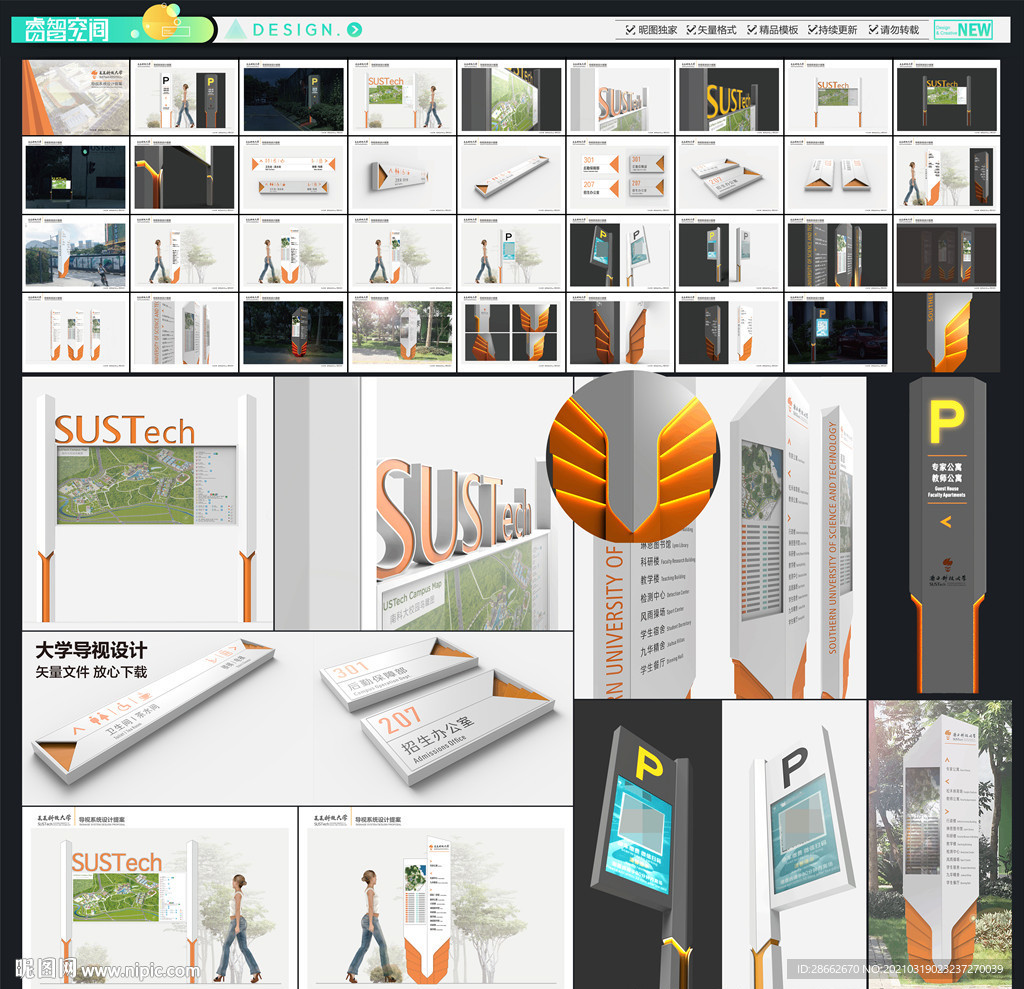Open the white parking sign with grey P
This screenshot has height=989, width=1024.
click(795, 844)
